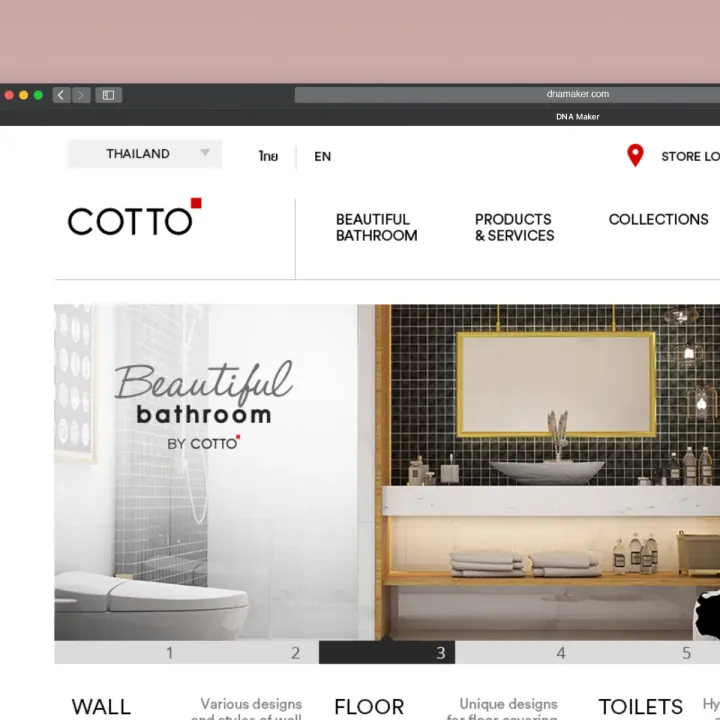720x720 pixels.
Task: Go to slide 5 of carousel
Action: click(x=686, y=652)
